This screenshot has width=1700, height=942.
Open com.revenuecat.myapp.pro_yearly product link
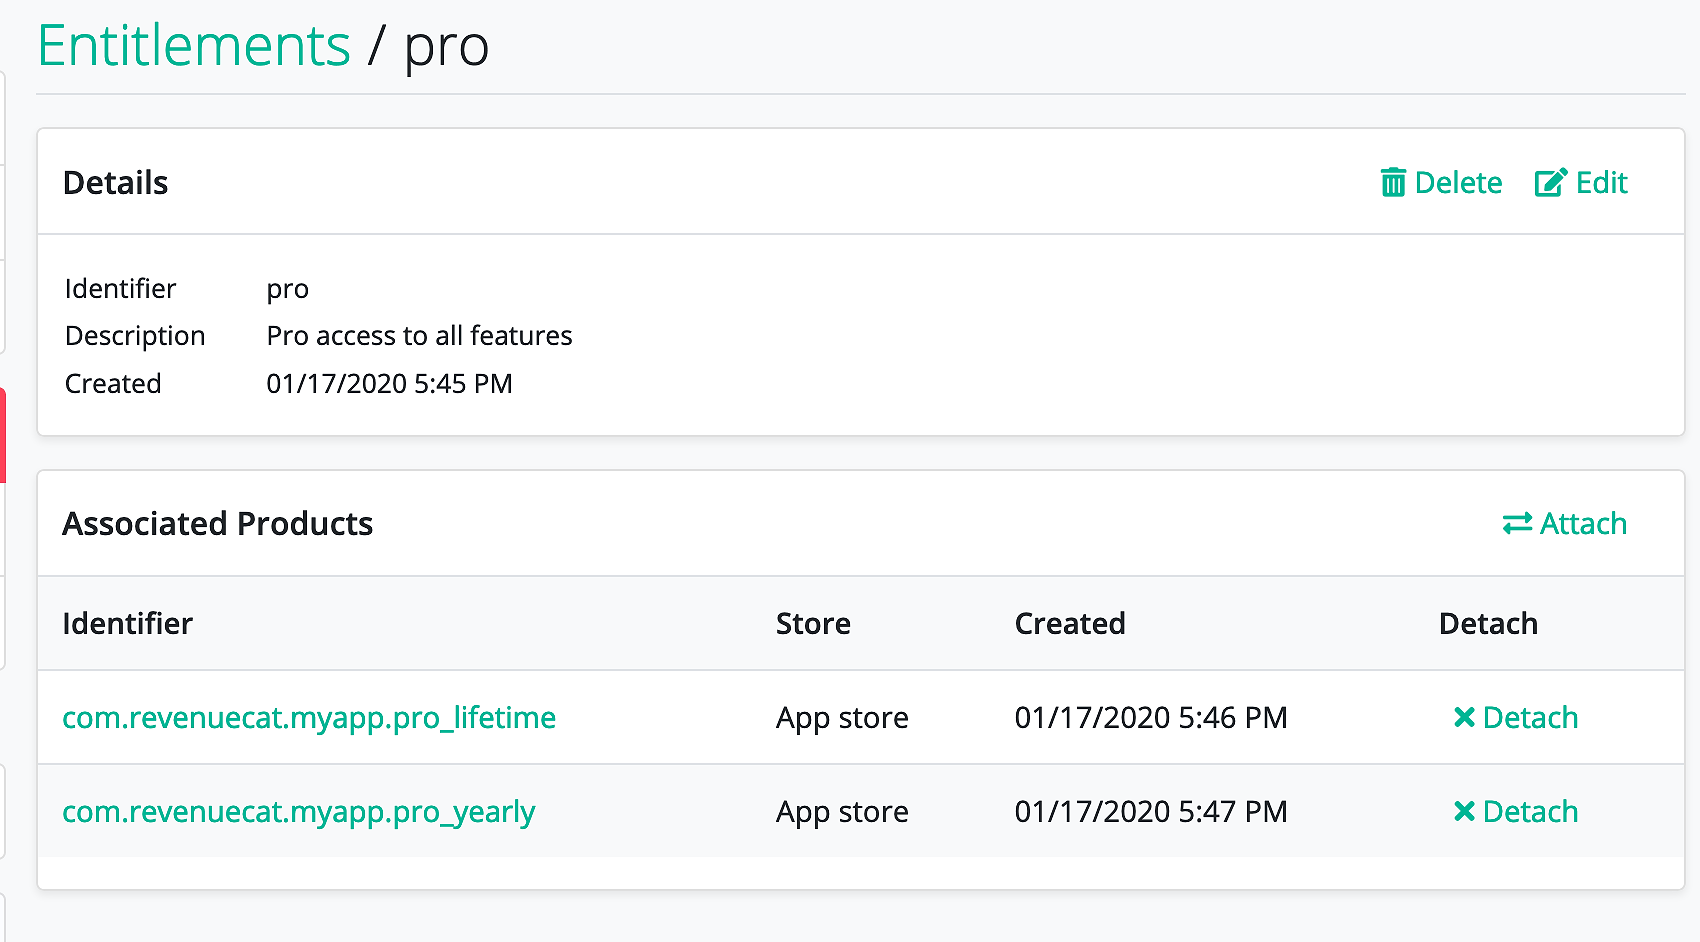299,812
